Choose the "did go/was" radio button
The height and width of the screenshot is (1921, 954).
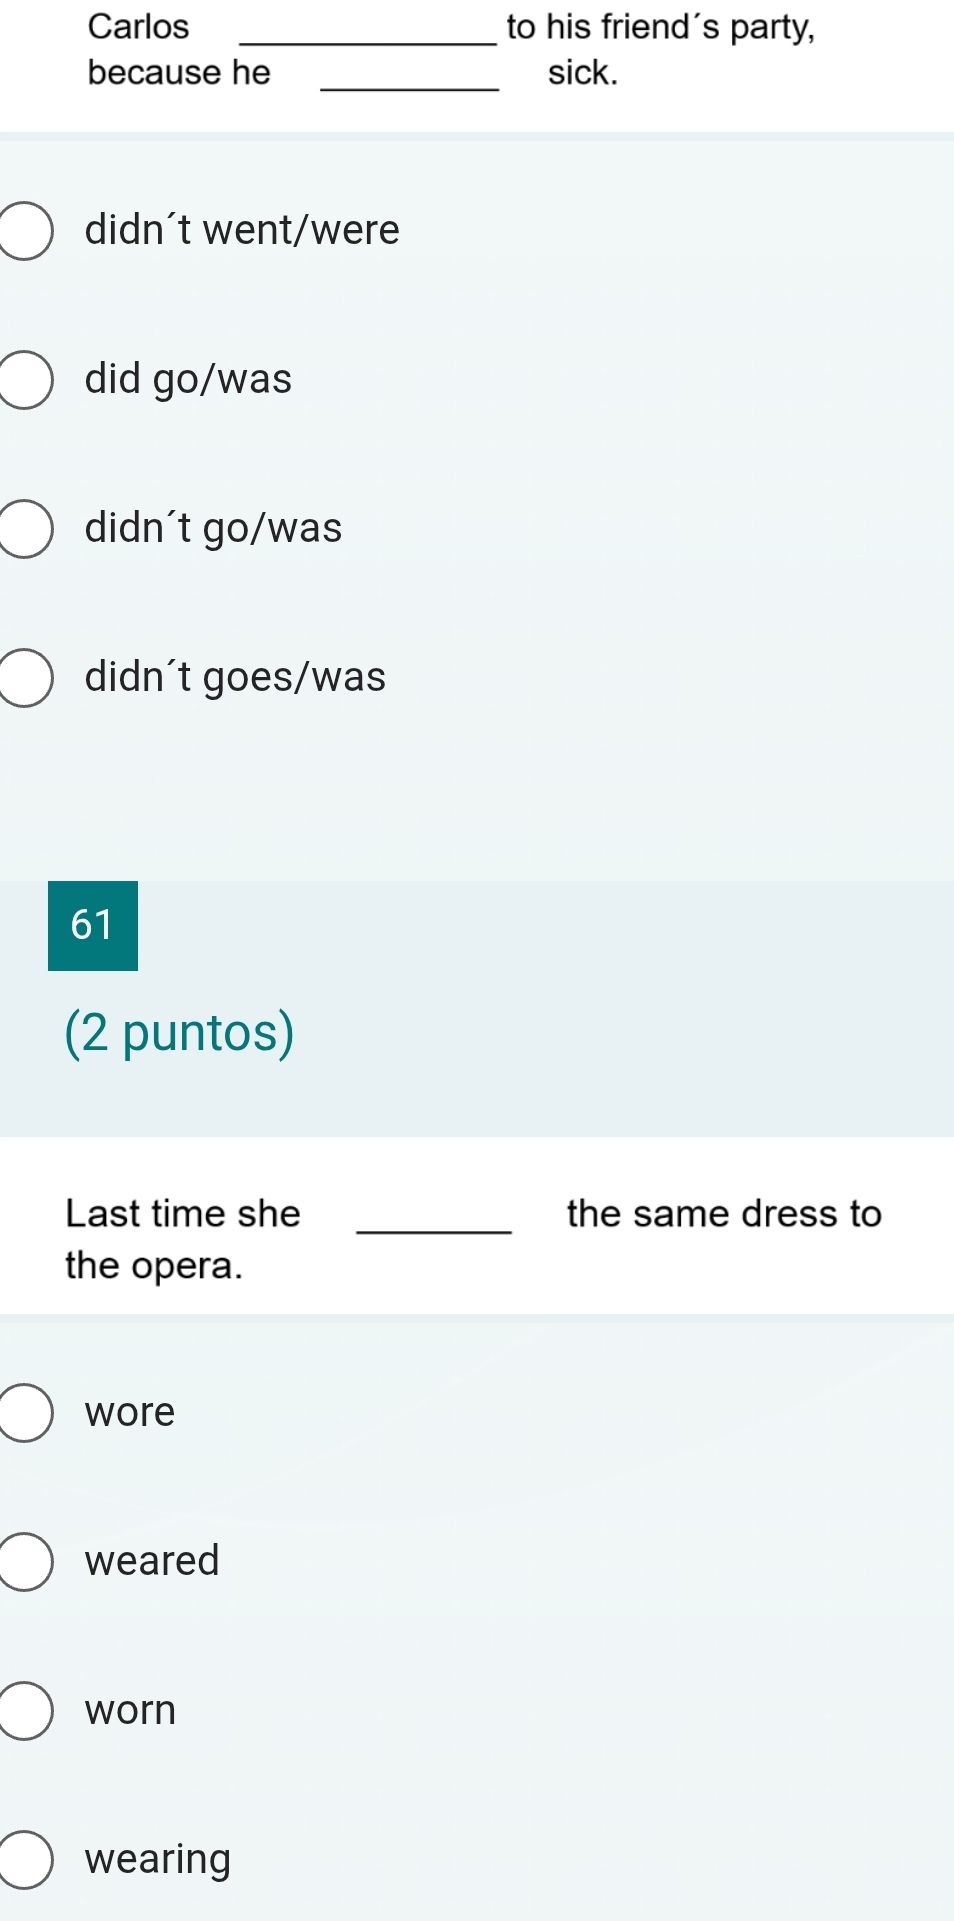click(x=25, y=380)
